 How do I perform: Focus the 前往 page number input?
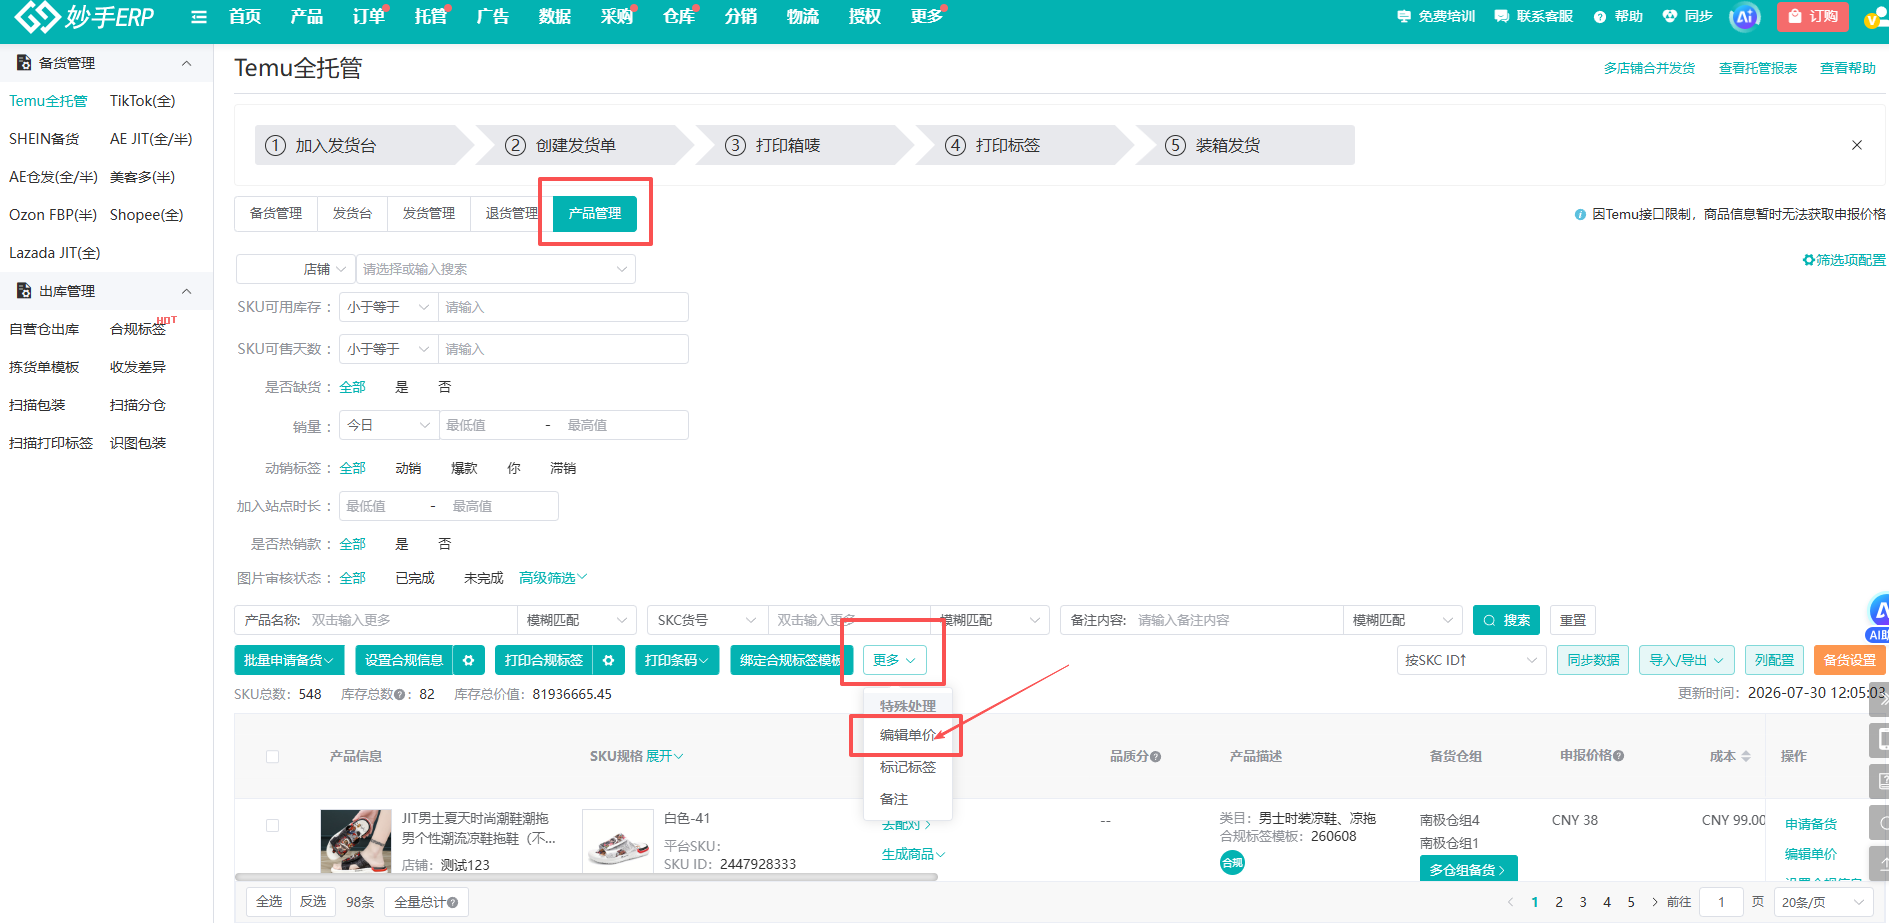tap(1721, 902)
